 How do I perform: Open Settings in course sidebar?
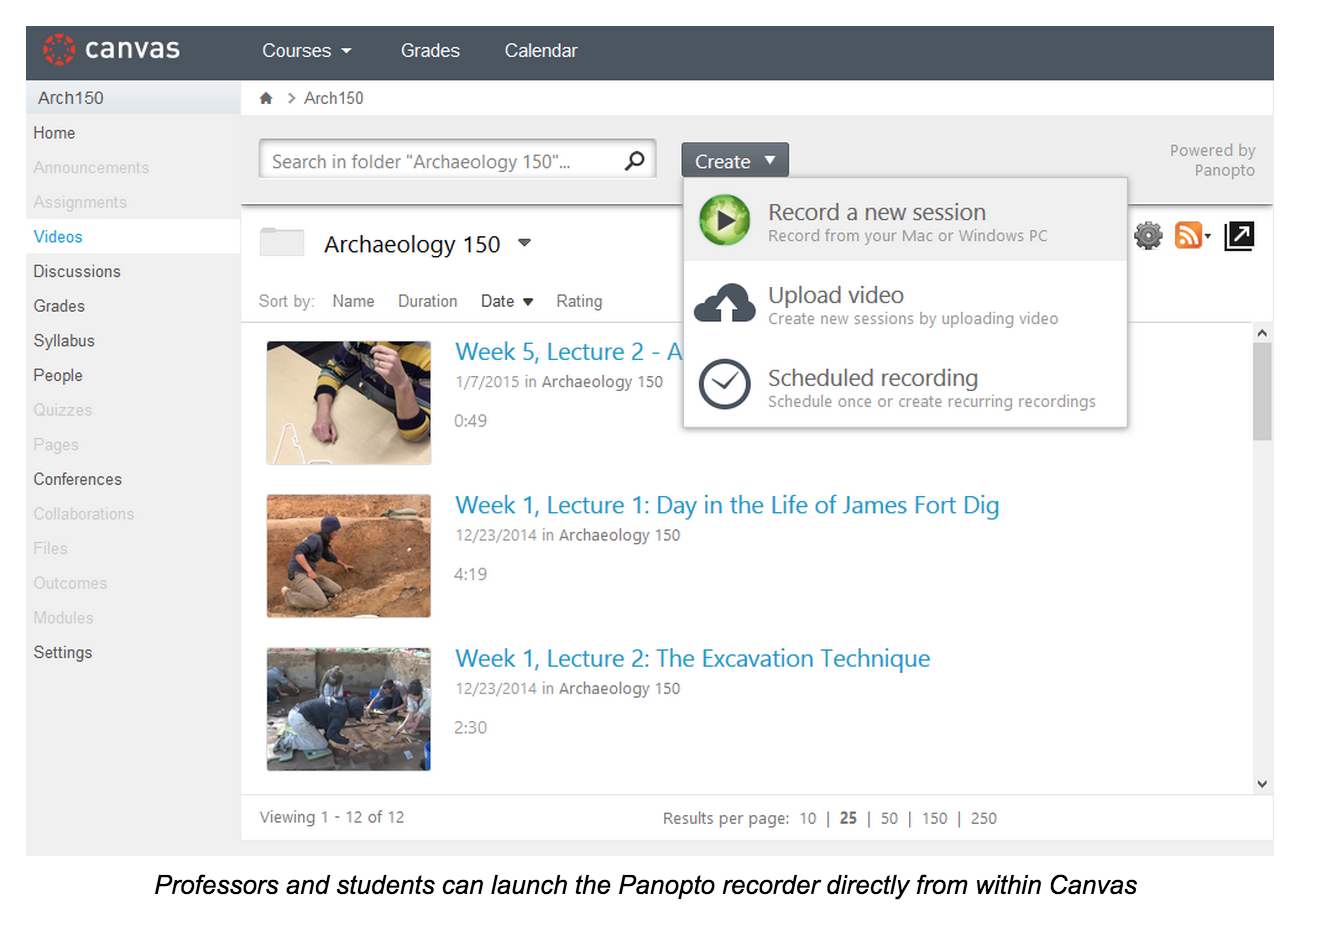(x=63, y=653)
